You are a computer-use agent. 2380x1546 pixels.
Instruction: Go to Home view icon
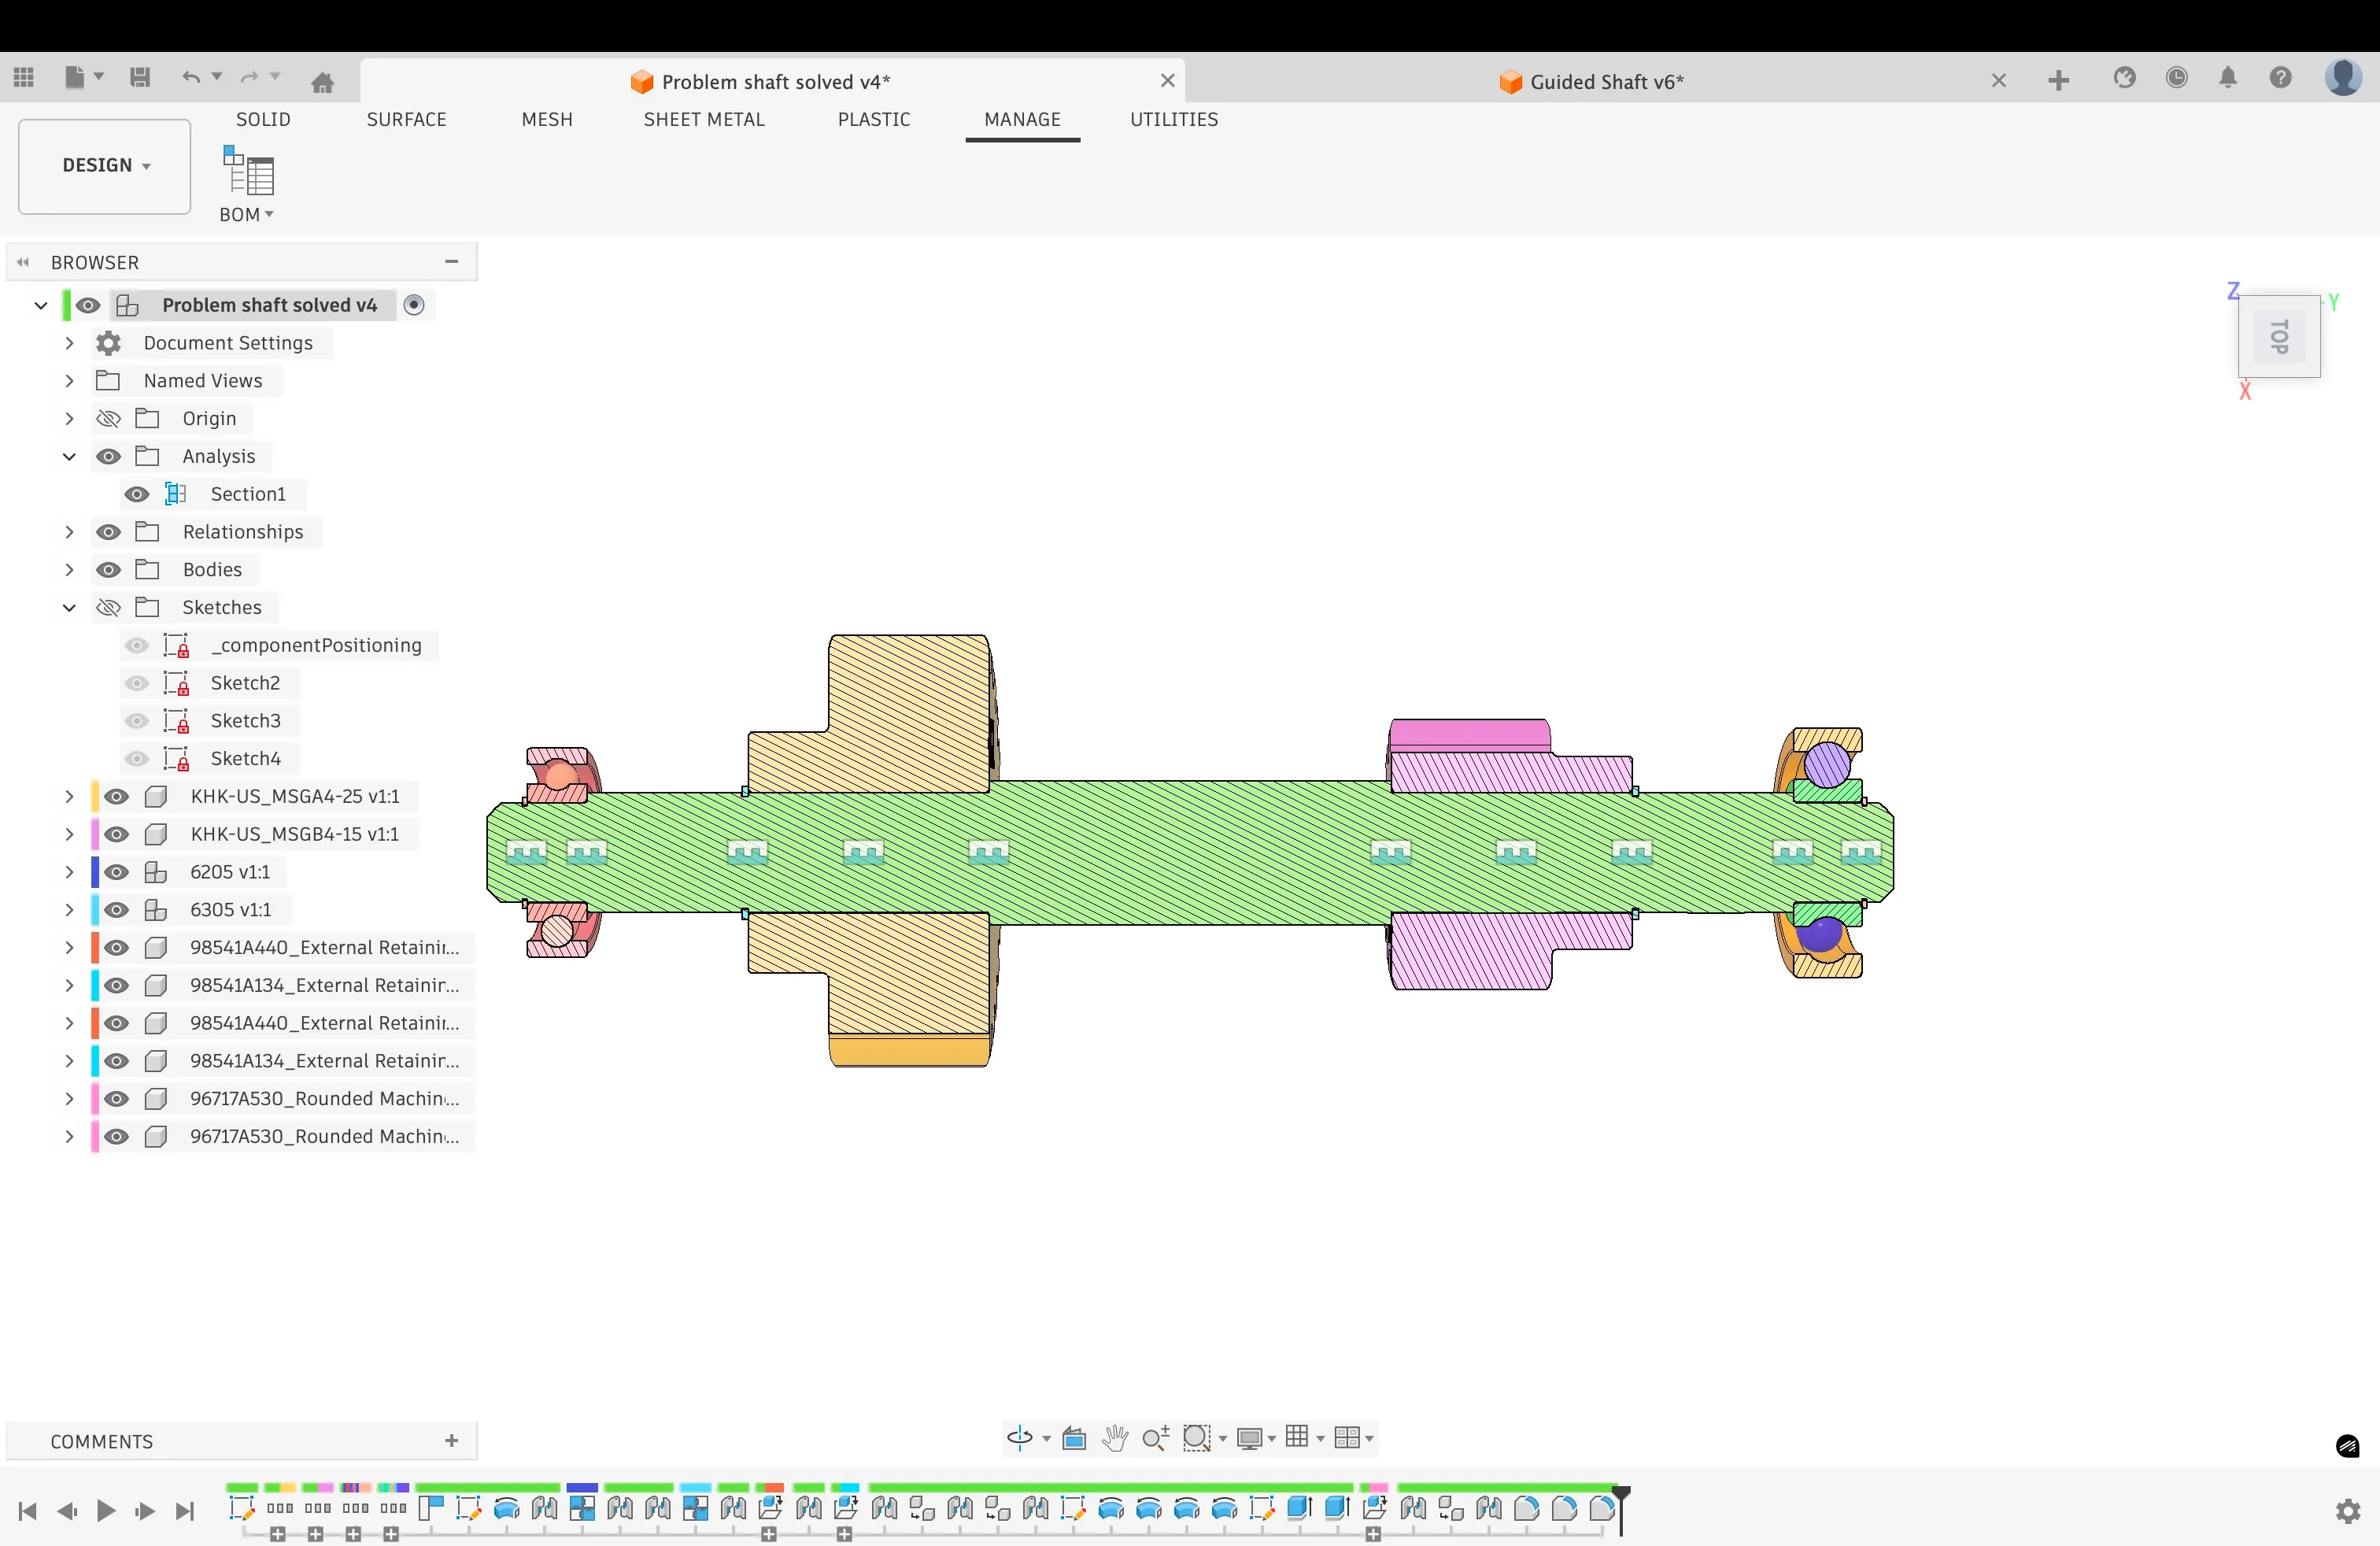[322, 81]
